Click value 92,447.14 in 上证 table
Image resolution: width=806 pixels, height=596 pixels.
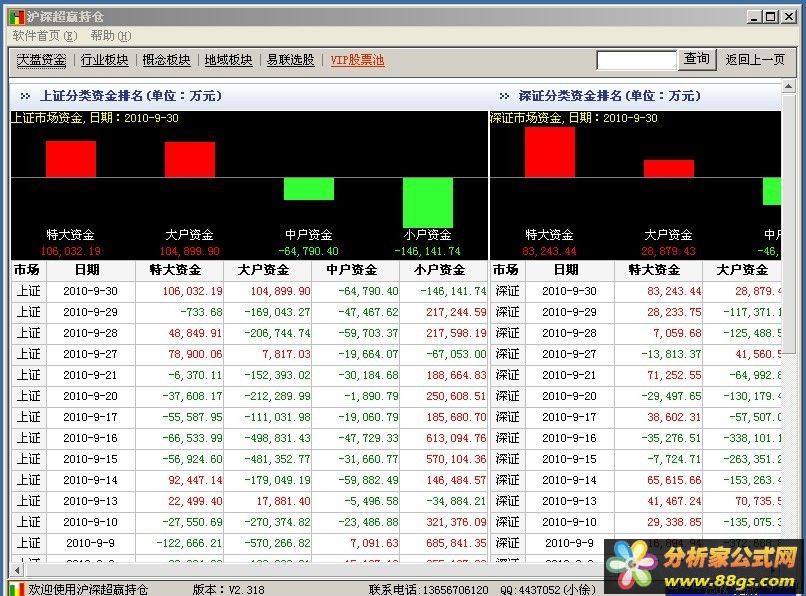(195, 480)
